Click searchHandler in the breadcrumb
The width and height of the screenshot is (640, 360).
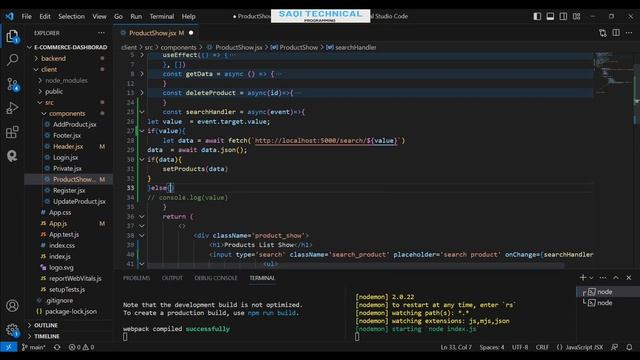[x=356, y=47]
